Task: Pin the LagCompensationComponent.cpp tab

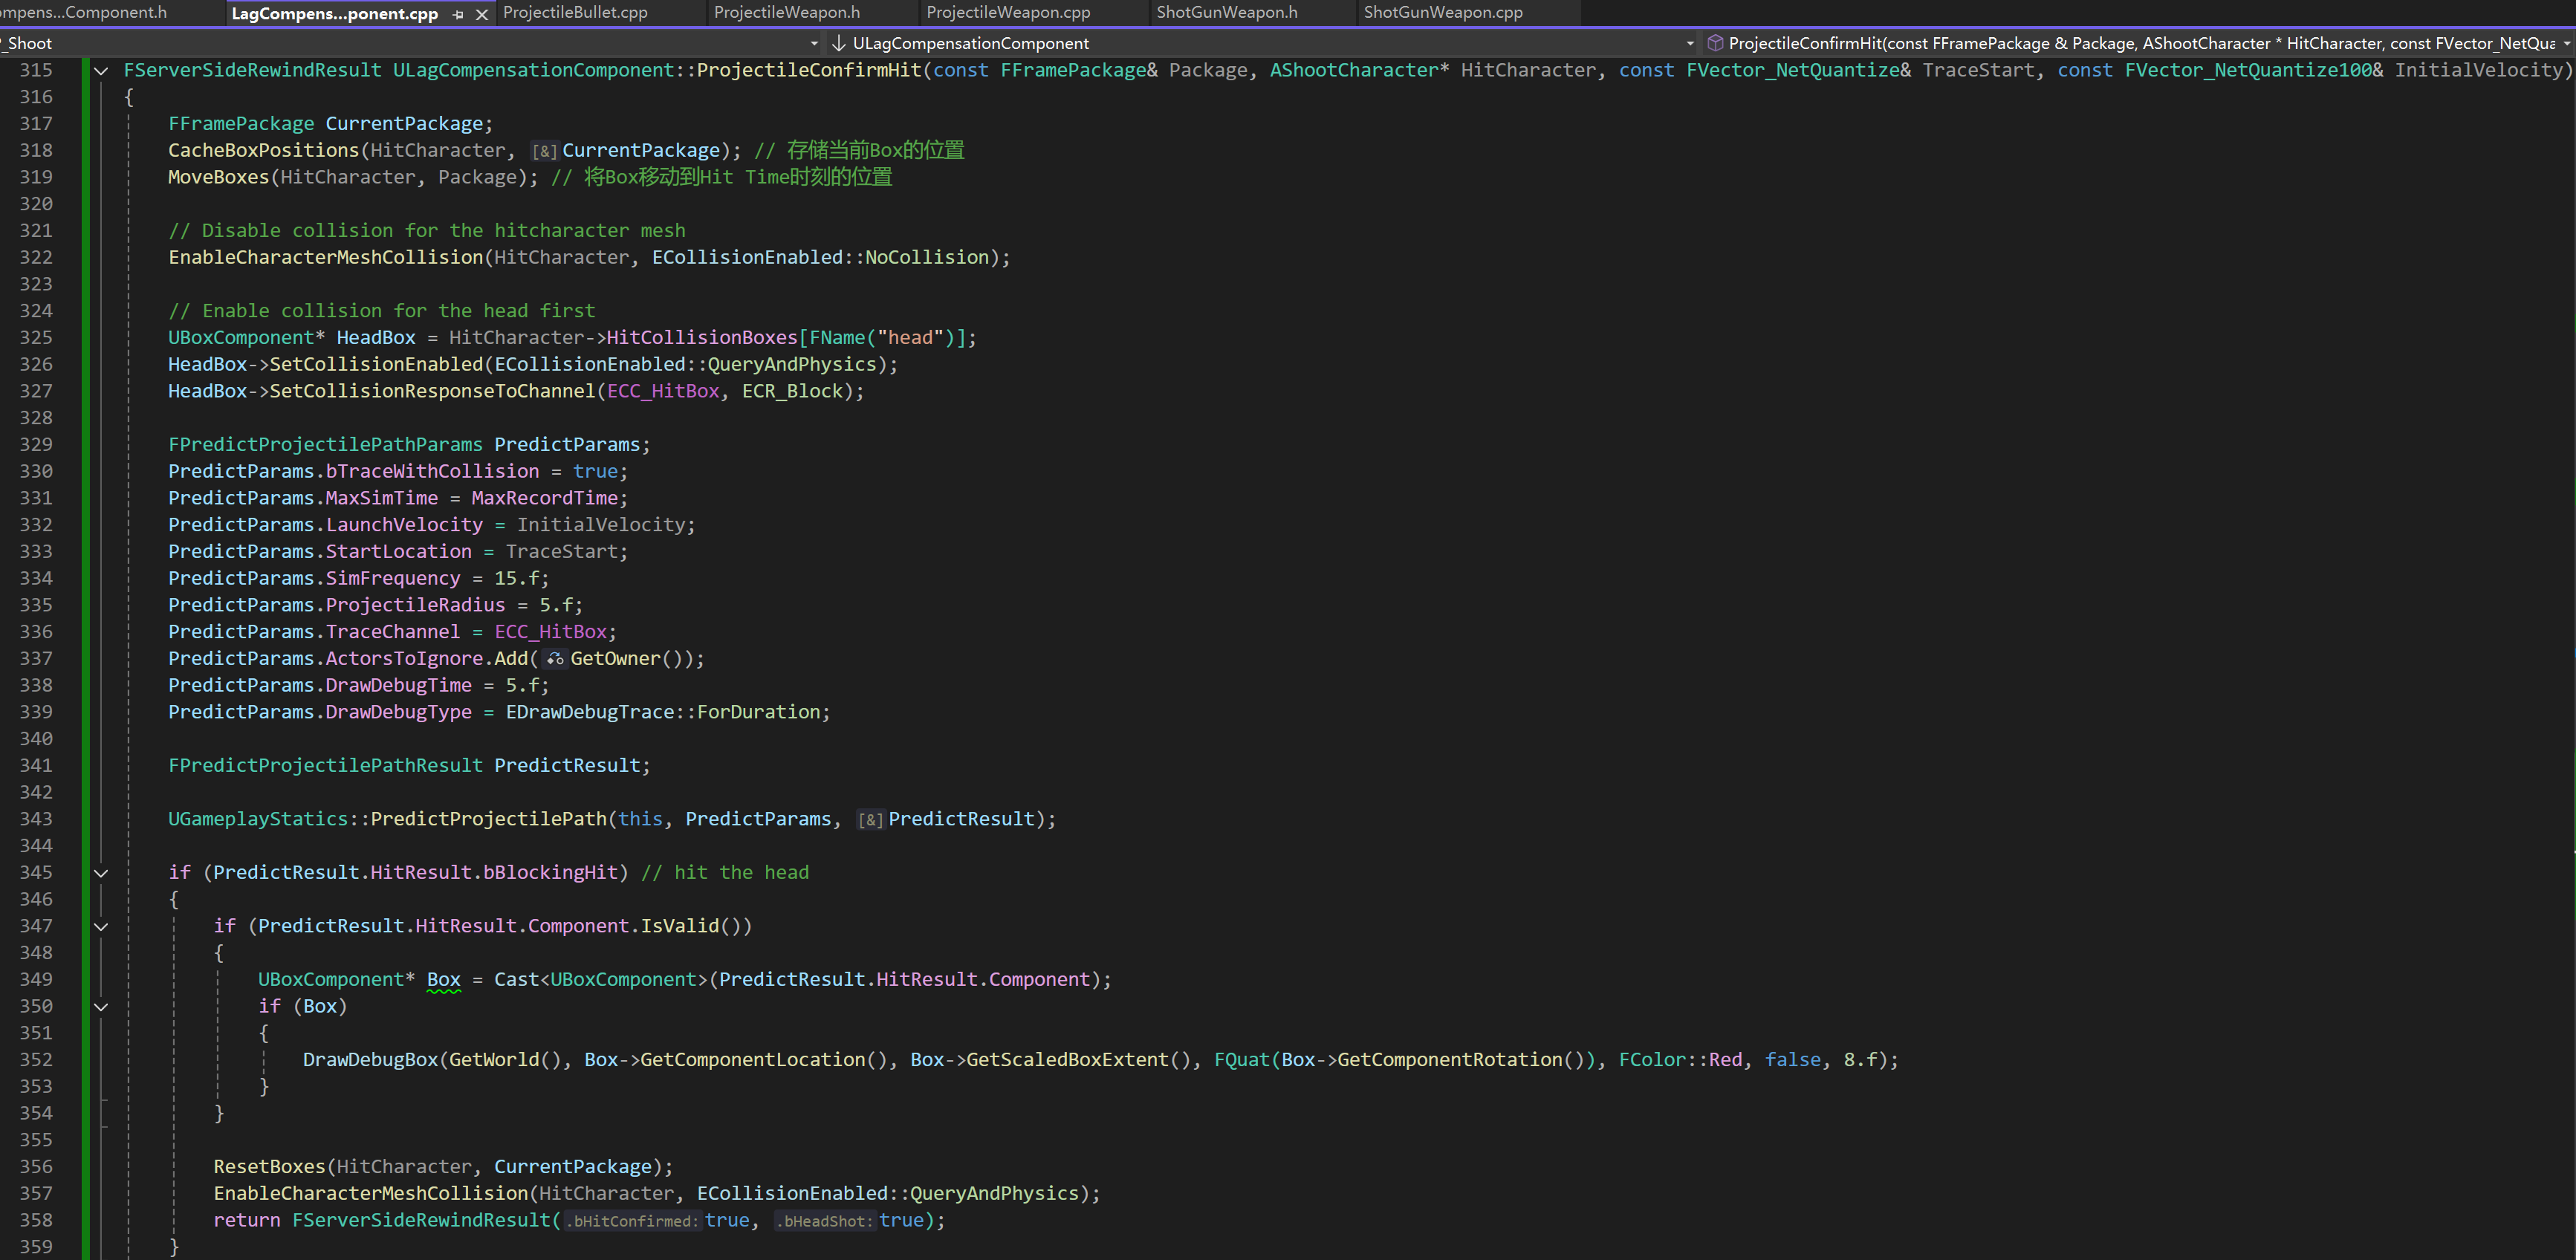Action: pos(458,14)
